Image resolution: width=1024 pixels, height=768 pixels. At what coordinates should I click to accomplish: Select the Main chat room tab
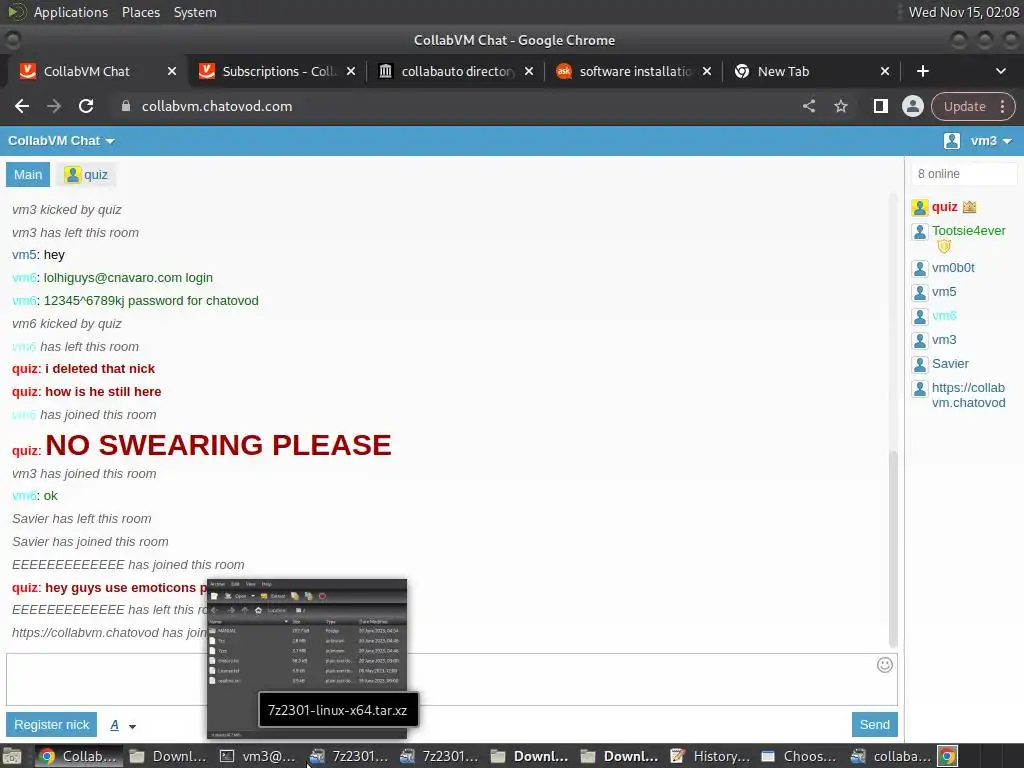tap(28, 174)
